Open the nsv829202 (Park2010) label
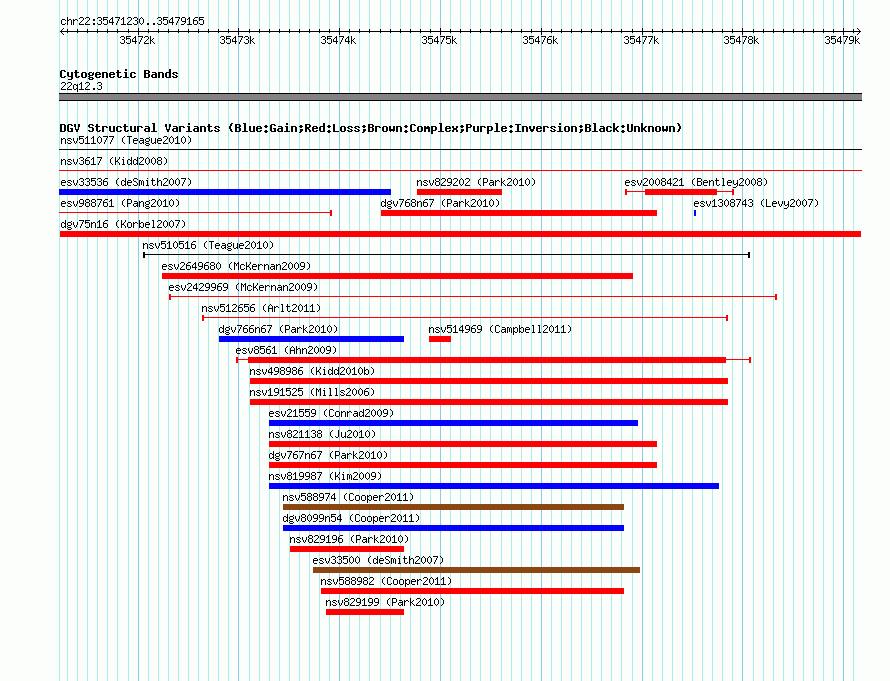The height and width of the screenshot is (681, 890). [x=476, y=182]
